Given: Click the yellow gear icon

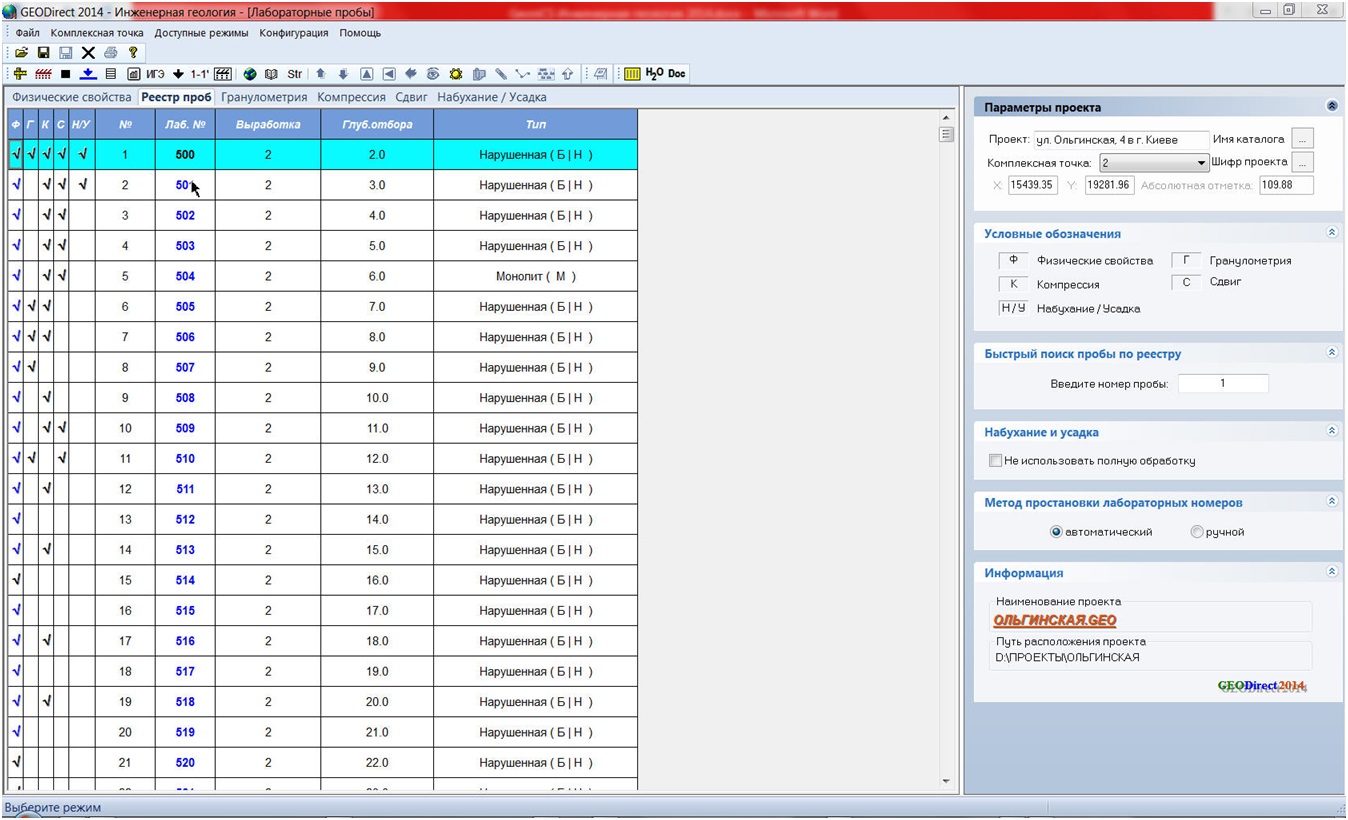Looking at the screenshot, I should tap(456, 74).
